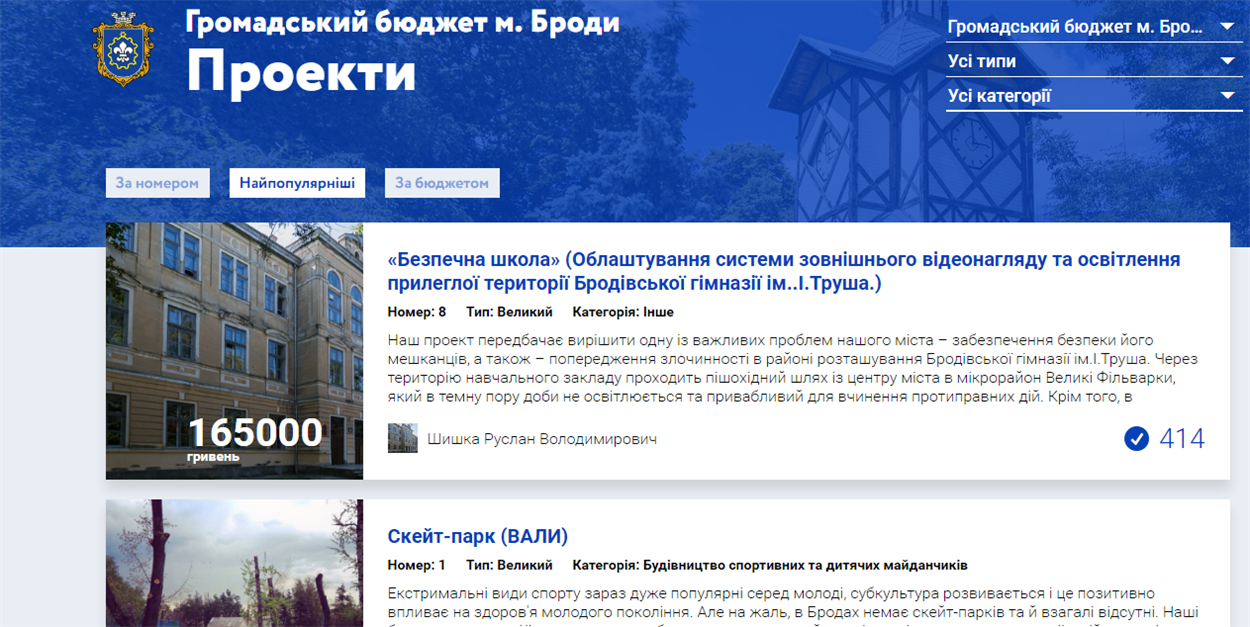Click the Громадський бюджет м. Броди header title
Image resolution: width=1250 pixels, height=627 pixels.
click(402, 22)
